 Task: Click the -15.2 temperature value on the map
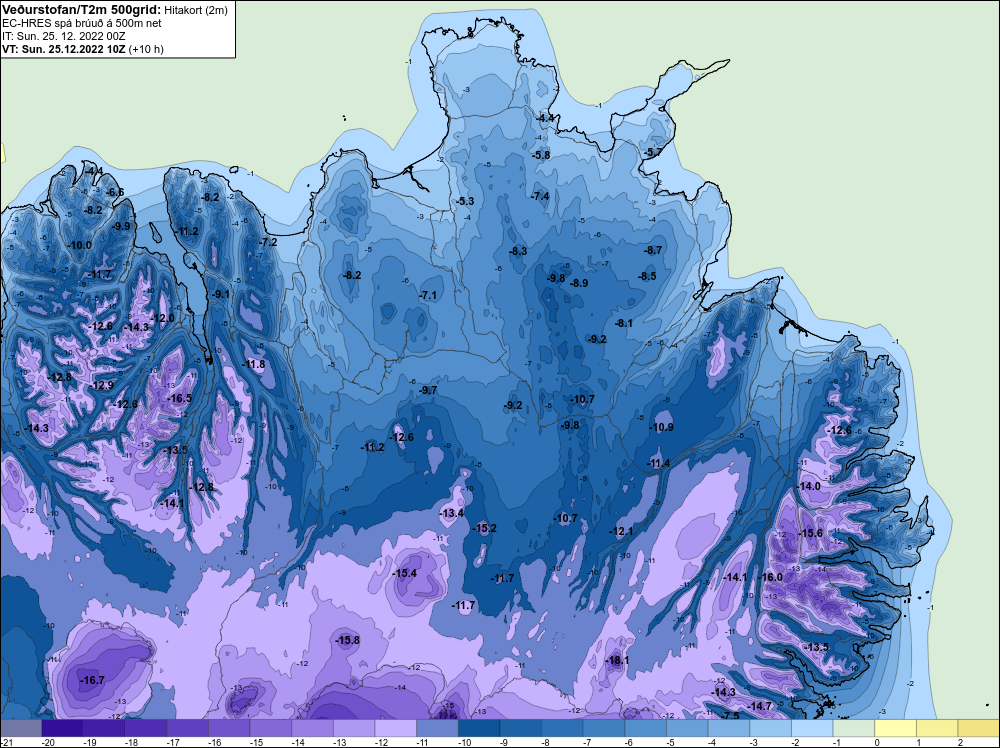pyautogui.click(x=484, y=528)
